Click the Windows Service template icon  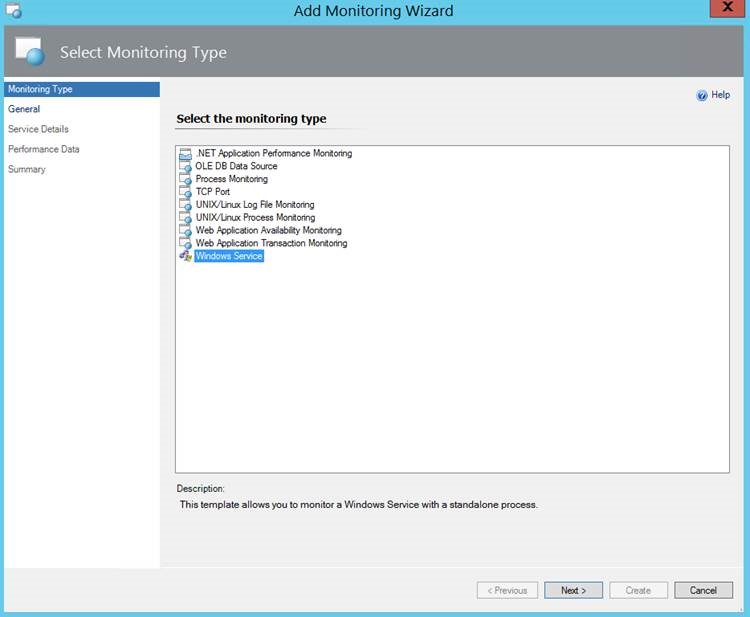185,256
